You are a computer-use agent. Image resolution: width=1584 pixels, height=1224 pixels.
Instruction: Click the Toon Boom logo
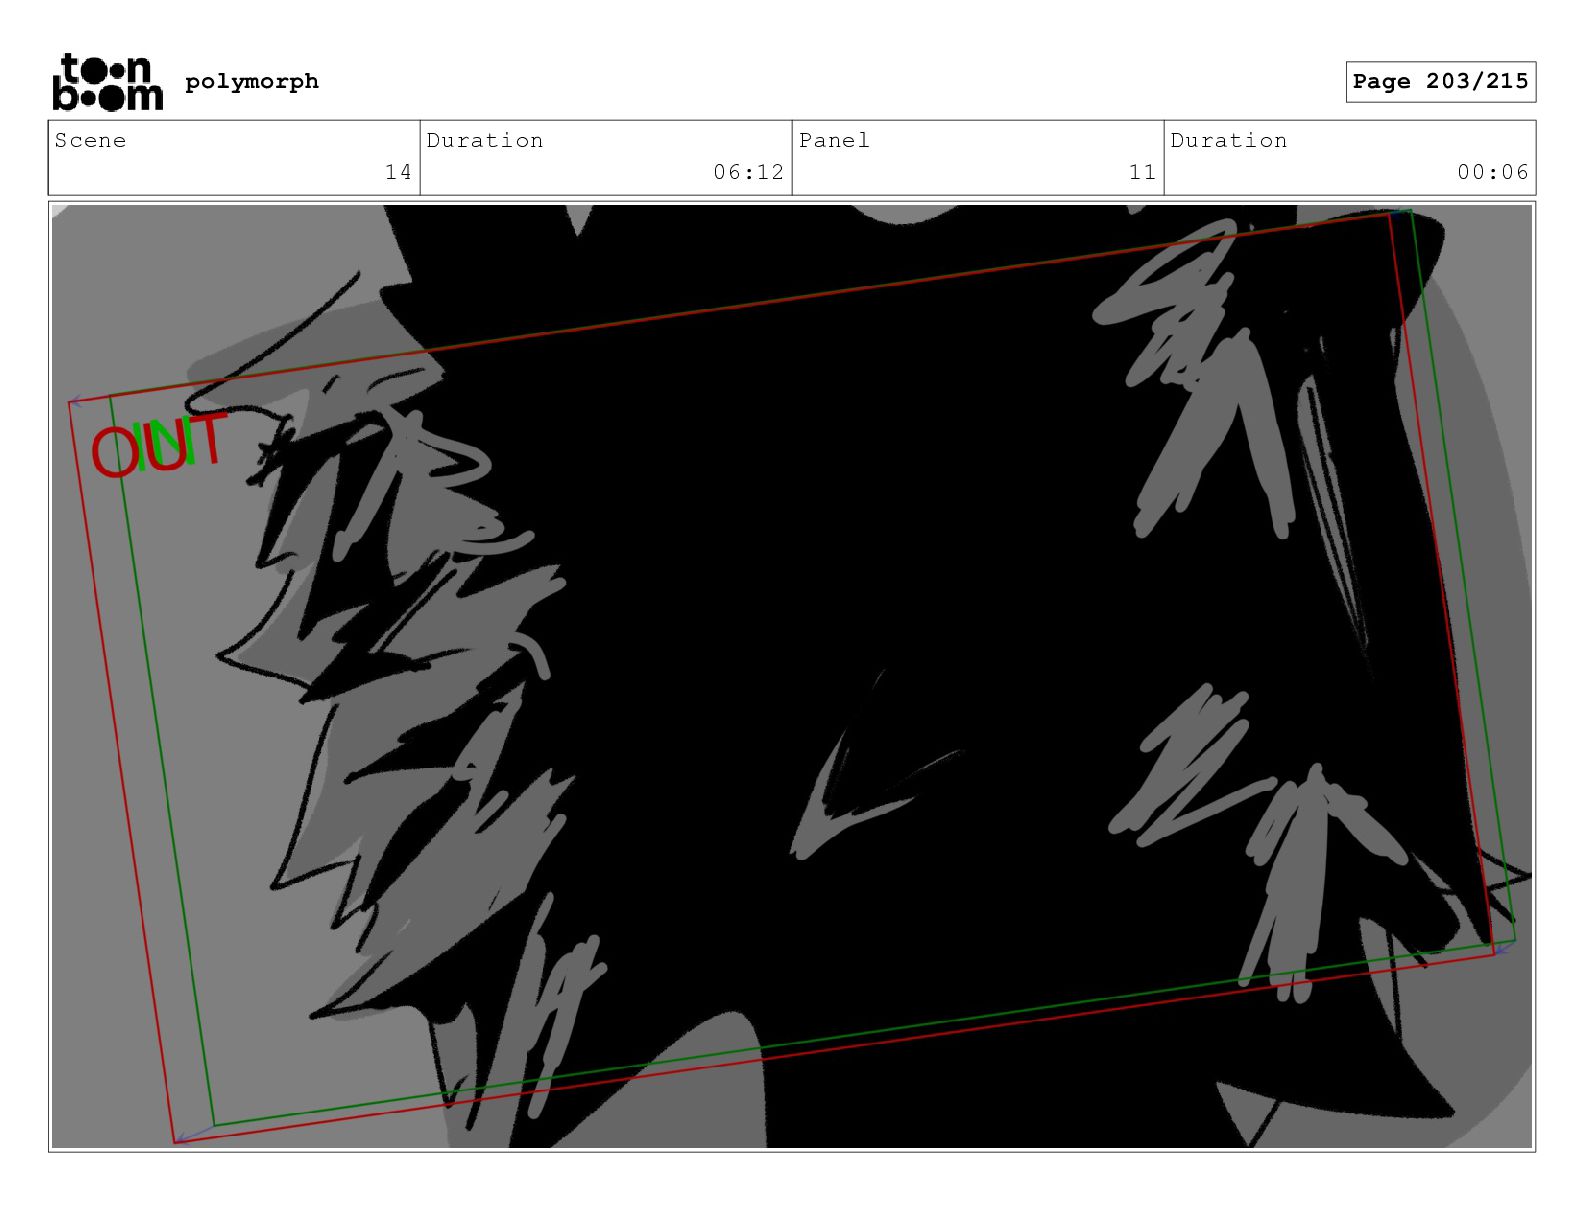click(107, 81)
